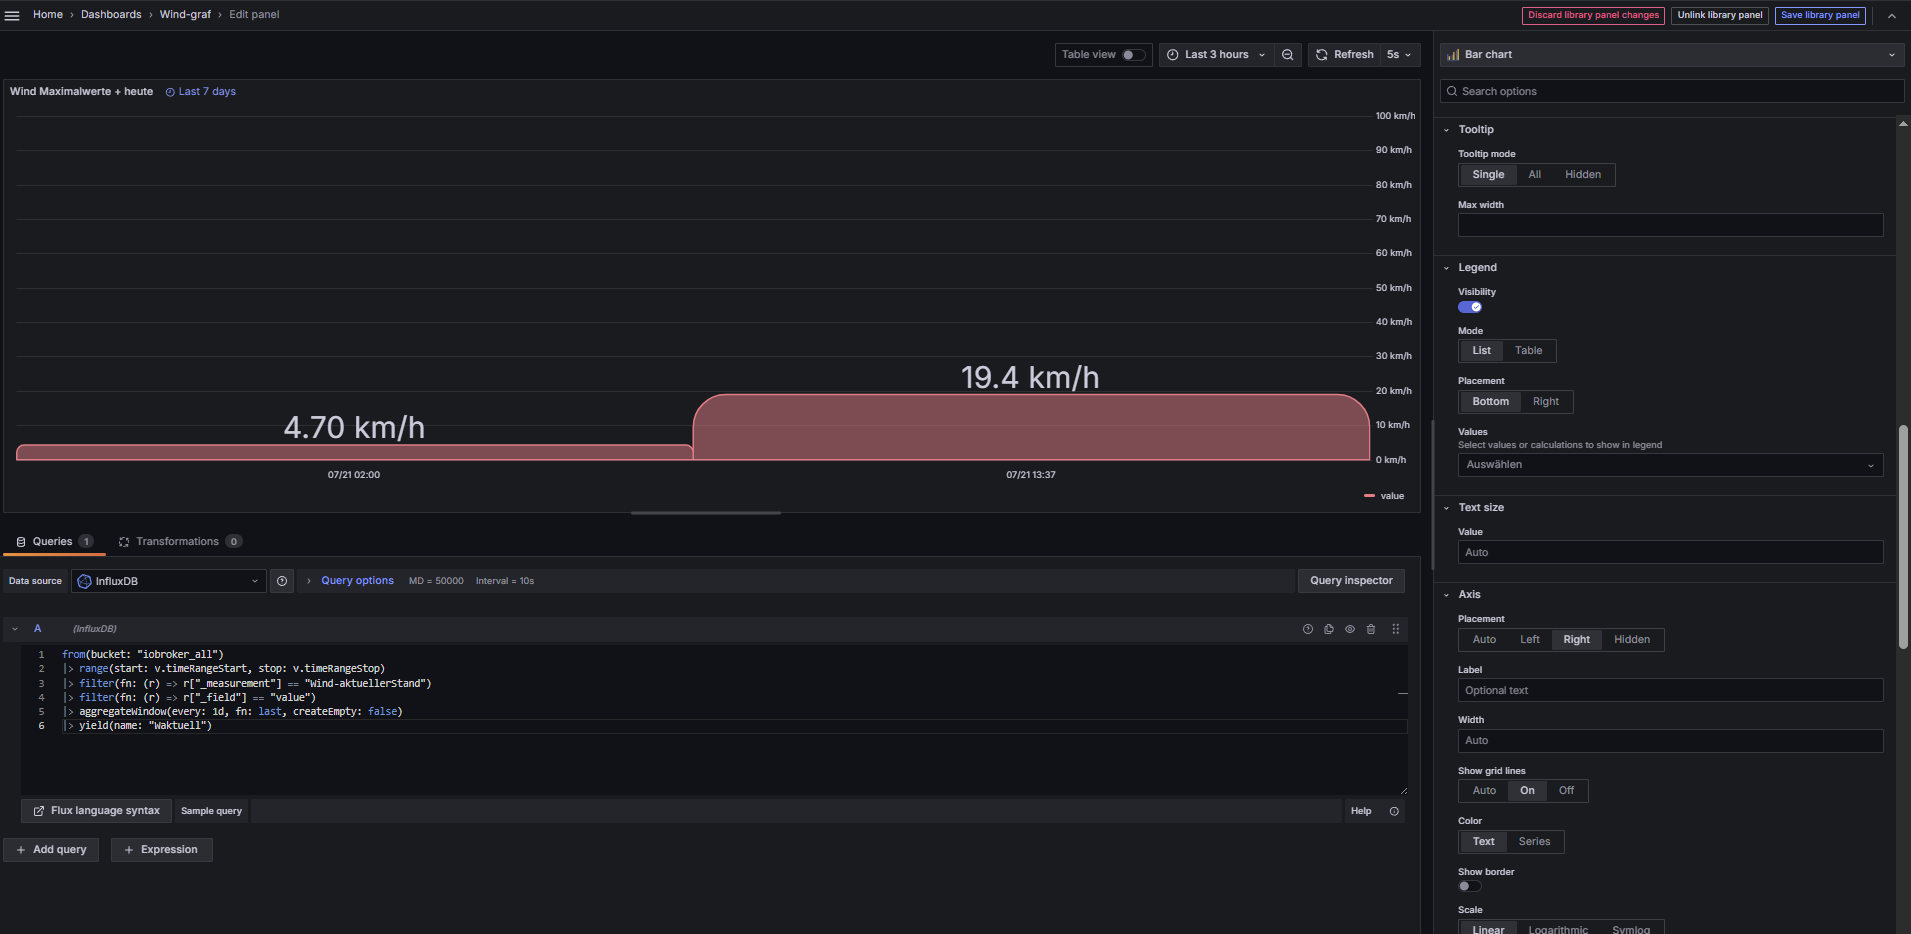Viewport: 1911px width, 934px height.
Task: Duplicate query A with the copy icon
Action: tap(1329, 629)
